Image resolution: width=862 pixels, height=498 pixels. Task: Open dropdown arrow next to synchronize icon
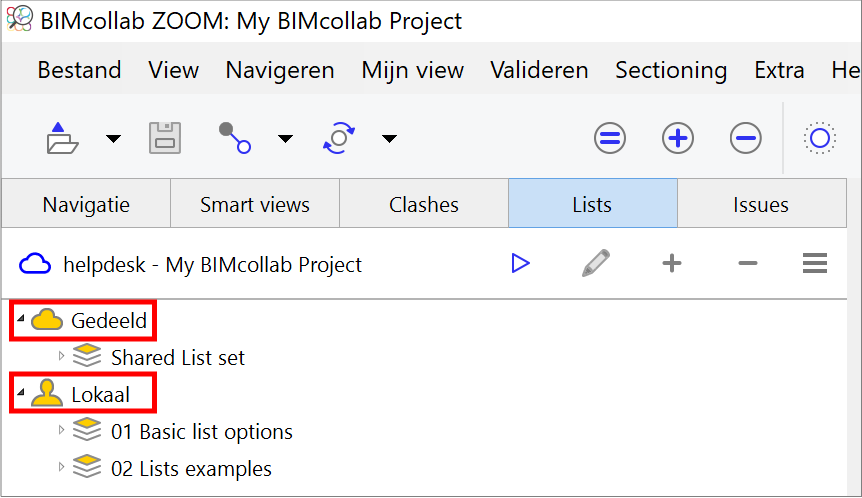click(389, 139)
